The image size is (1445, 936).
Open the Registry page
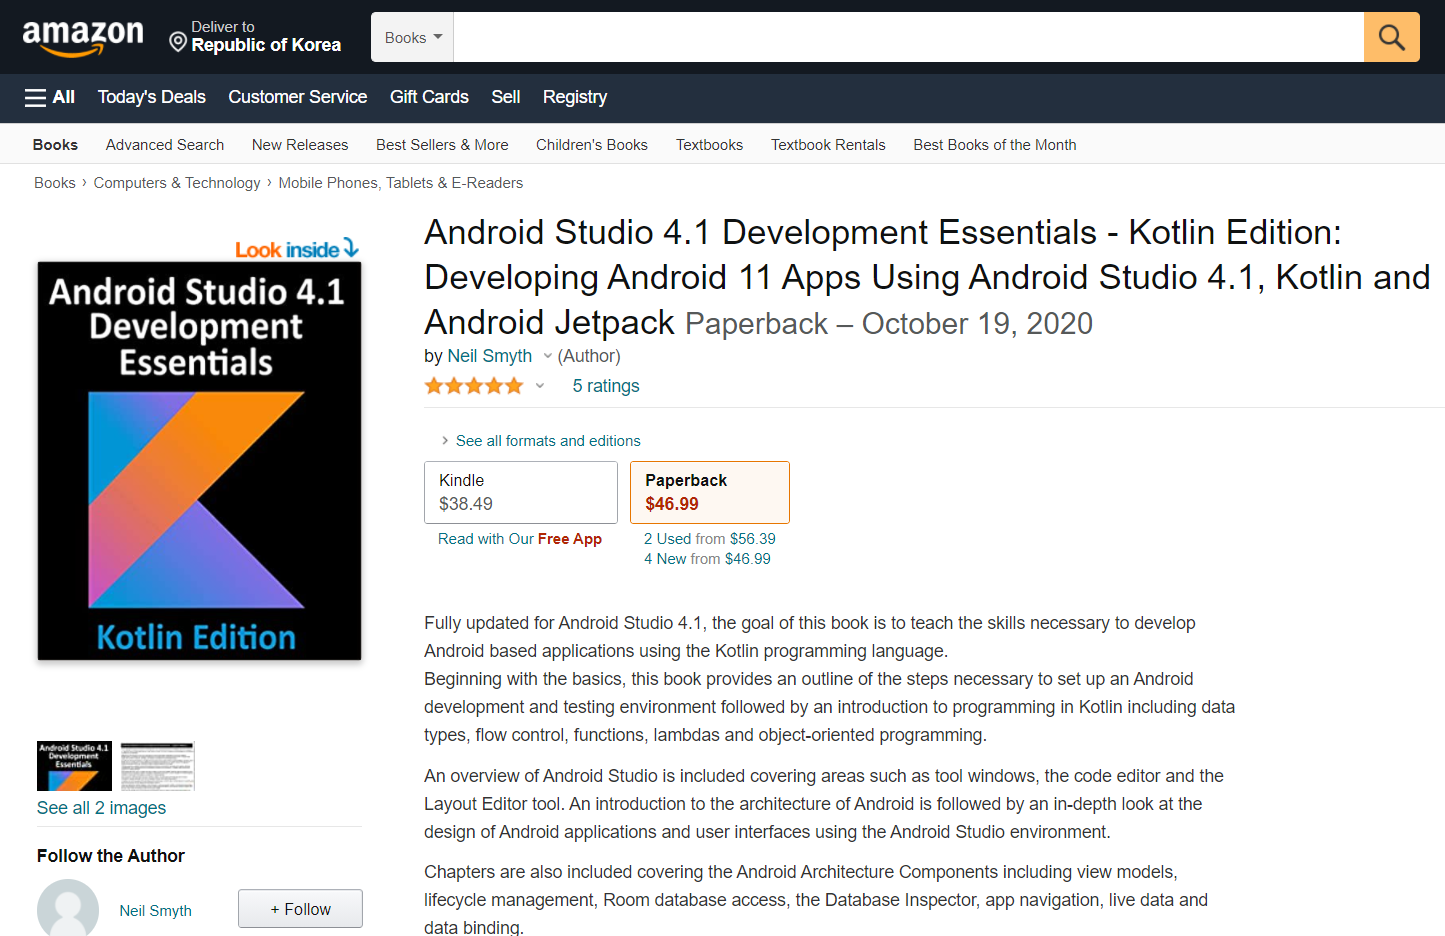(x=575, y=97)
